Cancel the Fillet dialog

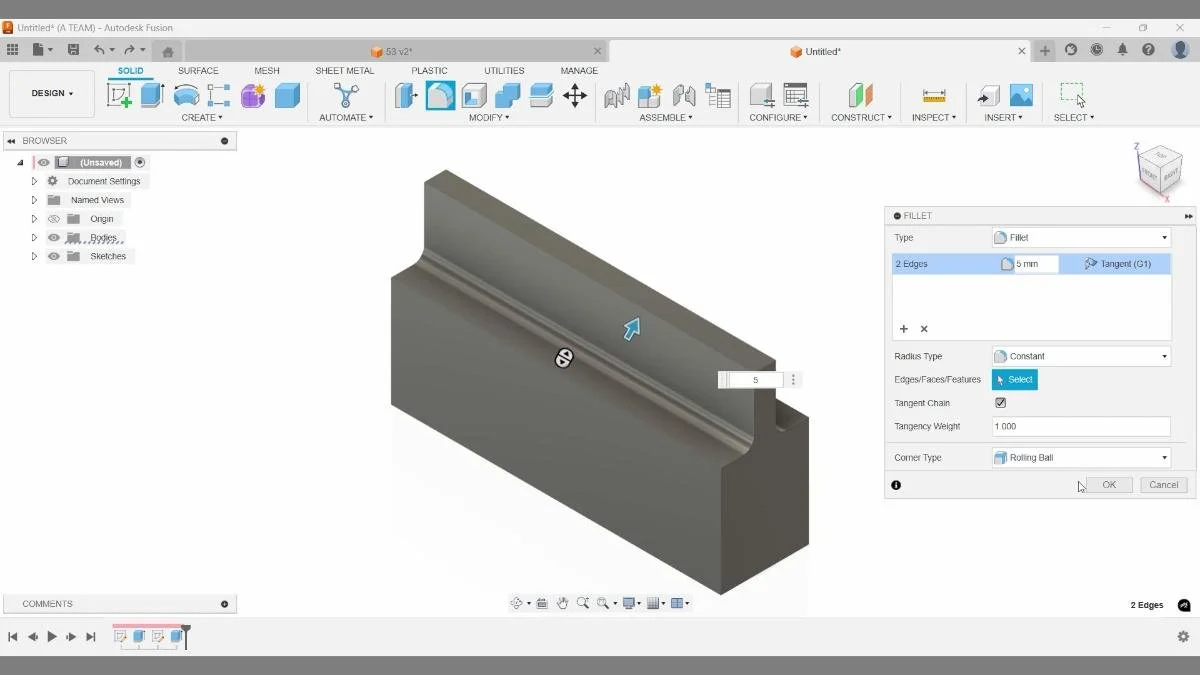pyautogui.click(x=1163, y=484)
